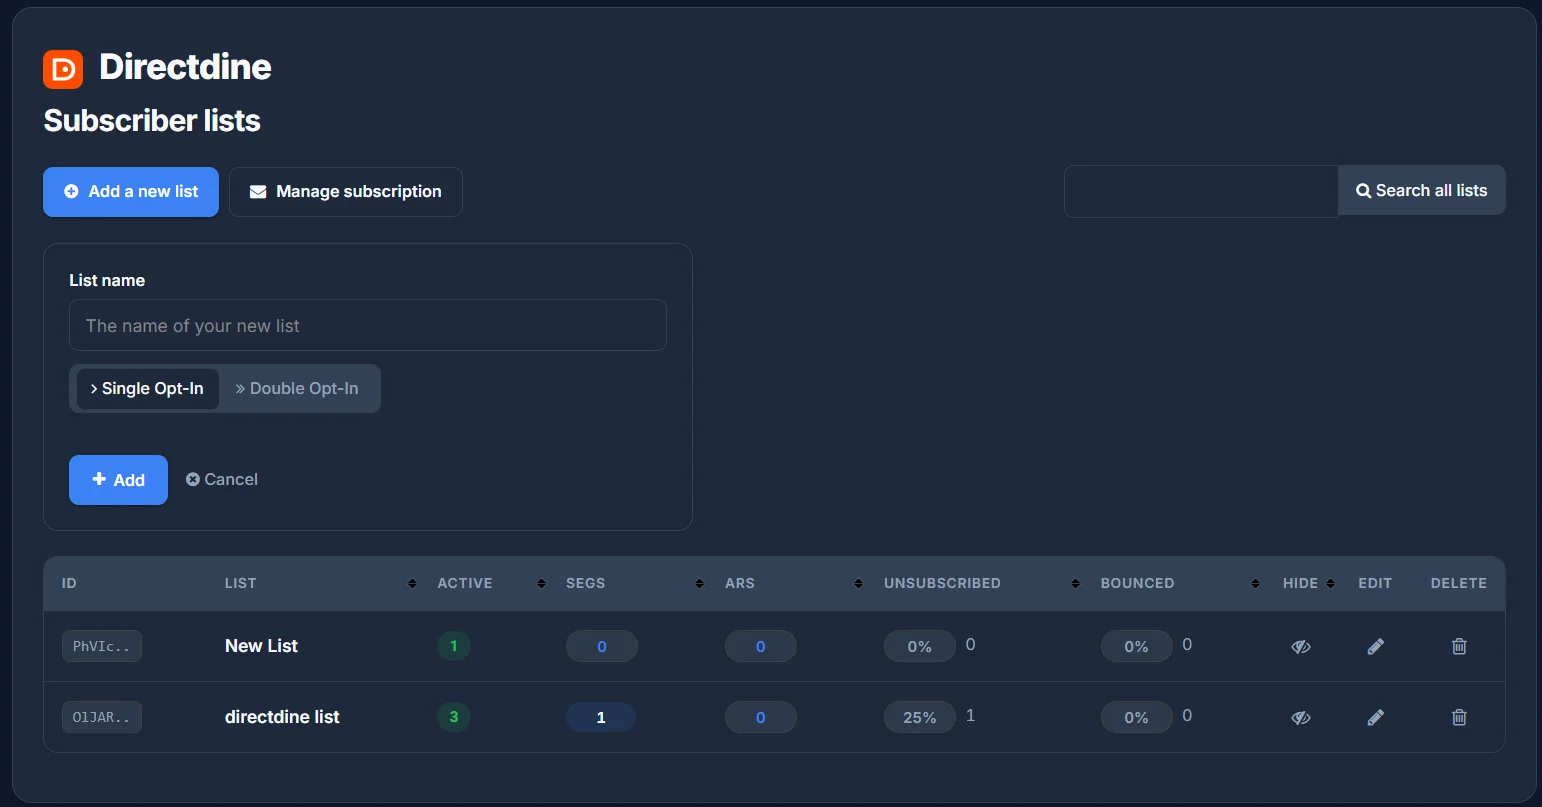The width and height of the screenshot is (1542, 807).
Task: Click 0% bounced badge for New List
Action: click(1137, 646)
